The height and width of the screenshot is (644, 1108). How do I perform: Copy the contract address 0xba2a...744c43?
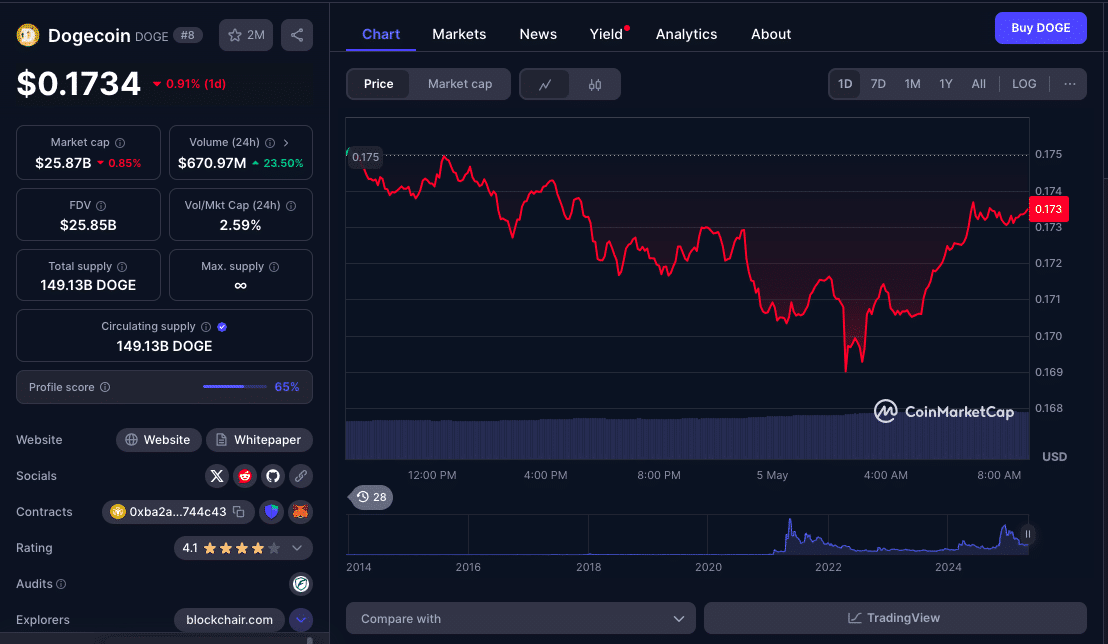coord(239,512)
